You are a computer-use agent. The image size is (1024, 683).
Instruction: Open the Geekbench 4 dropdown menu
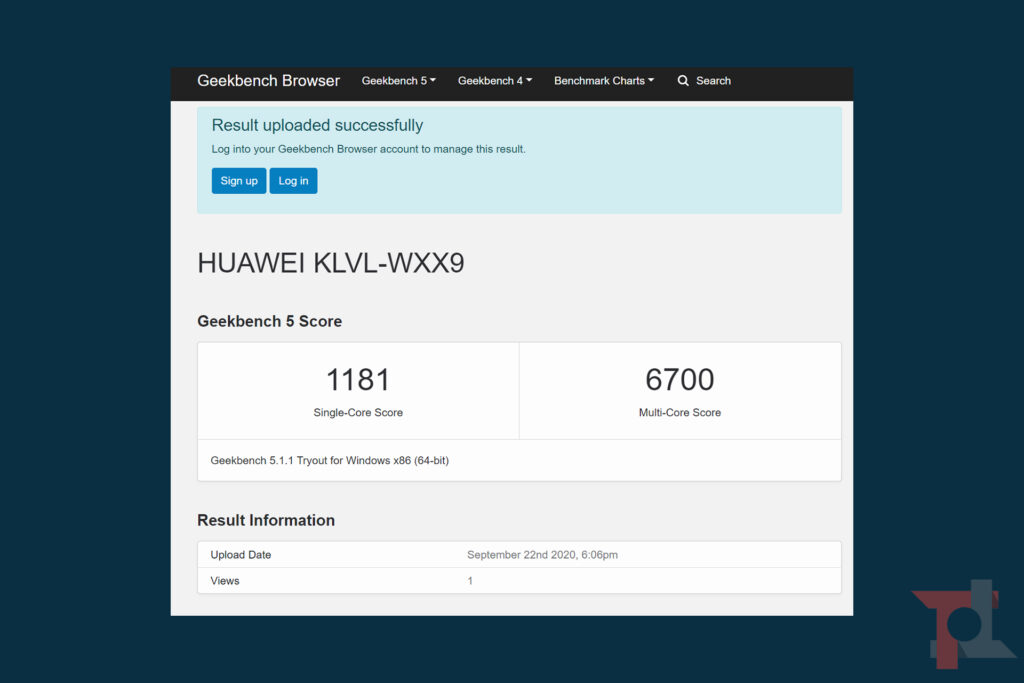pos(494,81)
